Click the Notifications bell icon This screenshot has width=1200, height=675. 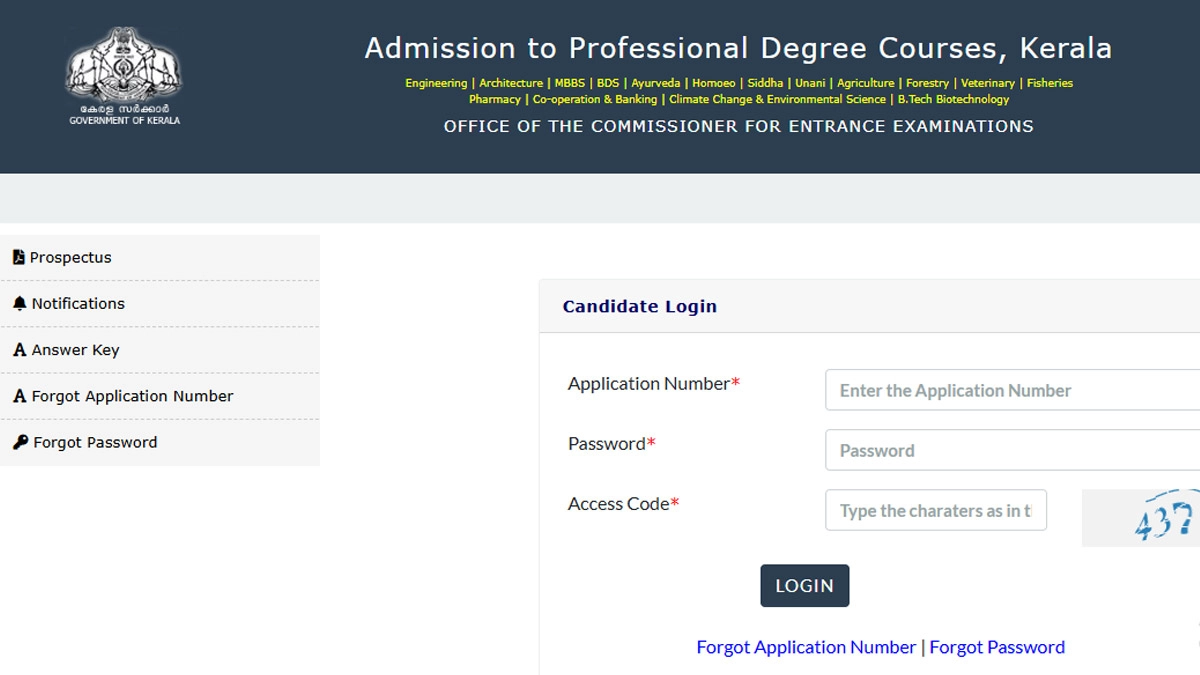tap(18, 303)
